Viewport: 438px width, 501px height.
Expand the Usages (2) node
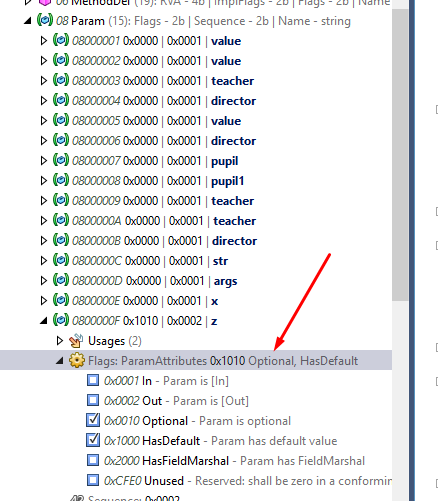pyautogui.click(x=60, y=341)
